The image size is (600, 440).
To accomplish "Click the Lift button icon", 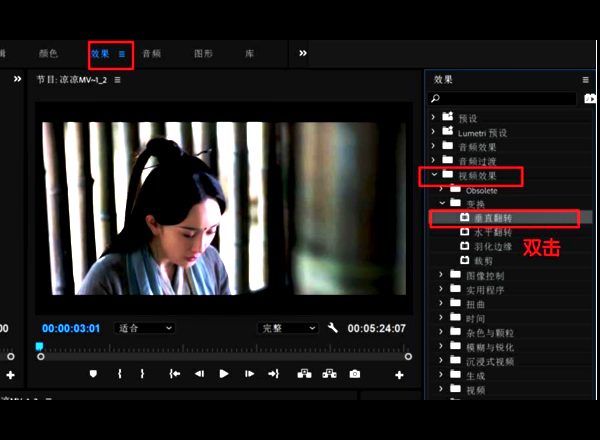I will pos(305,374).
